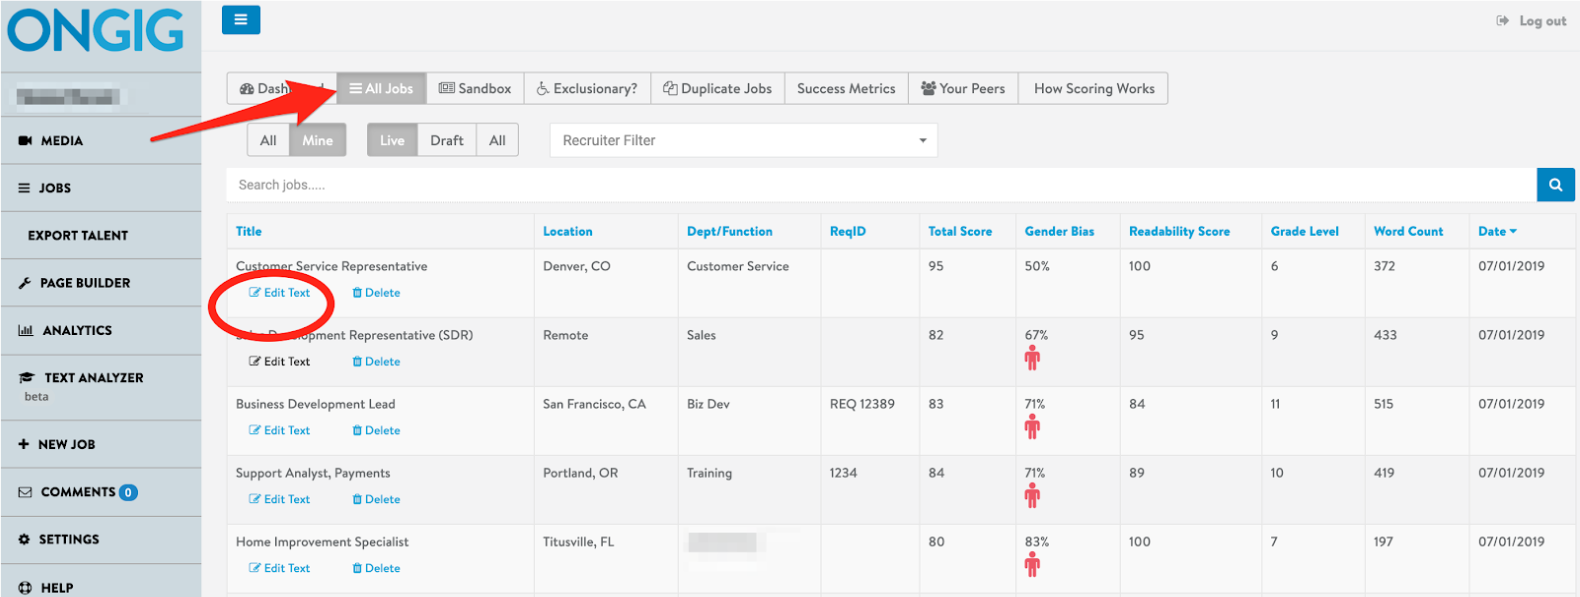Click the Home Improvement Specialist title
Viewport: 1580px width, 597px height.
coord(322,542)
